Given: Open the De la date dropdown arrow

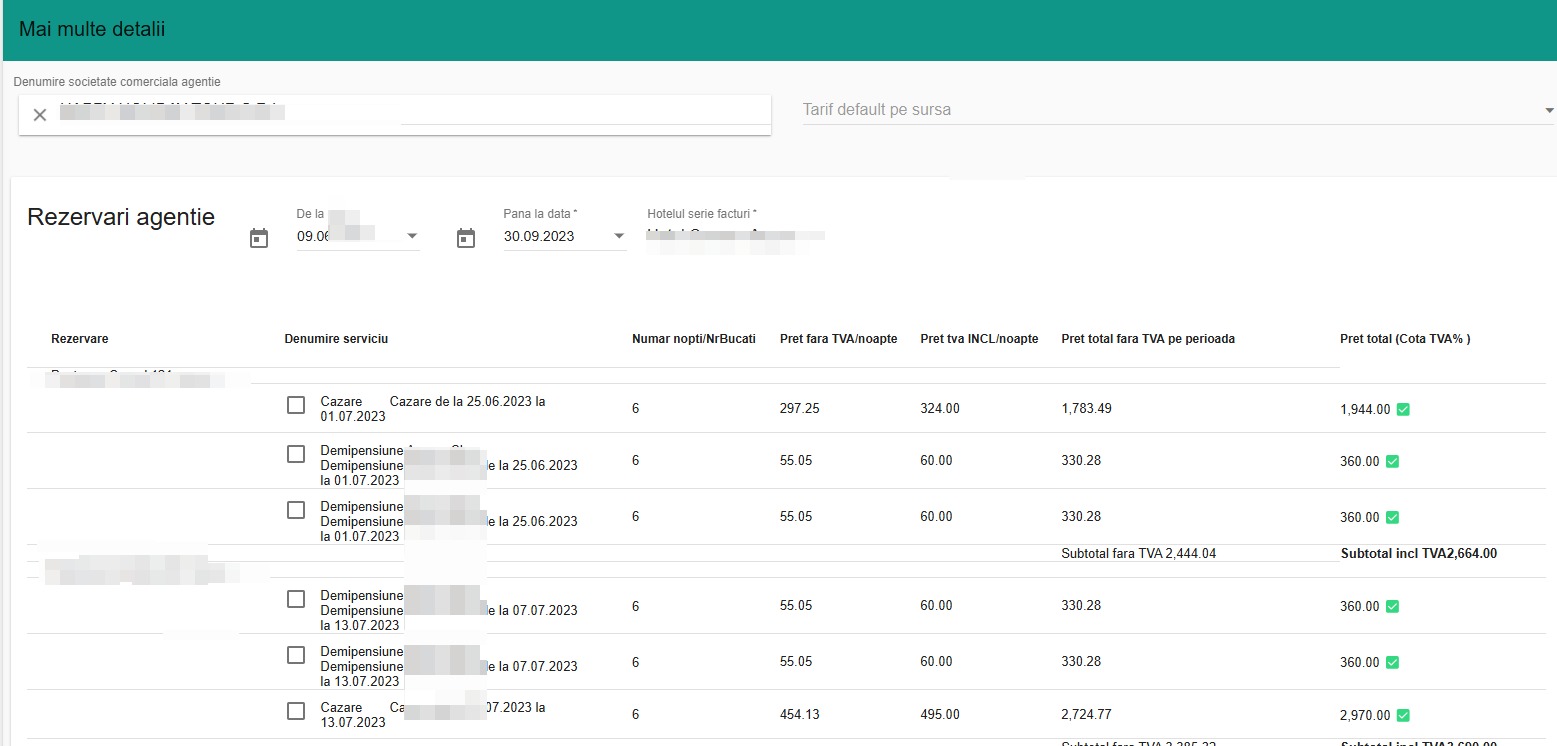Looking at the screenshot, I should click(411, 237).
